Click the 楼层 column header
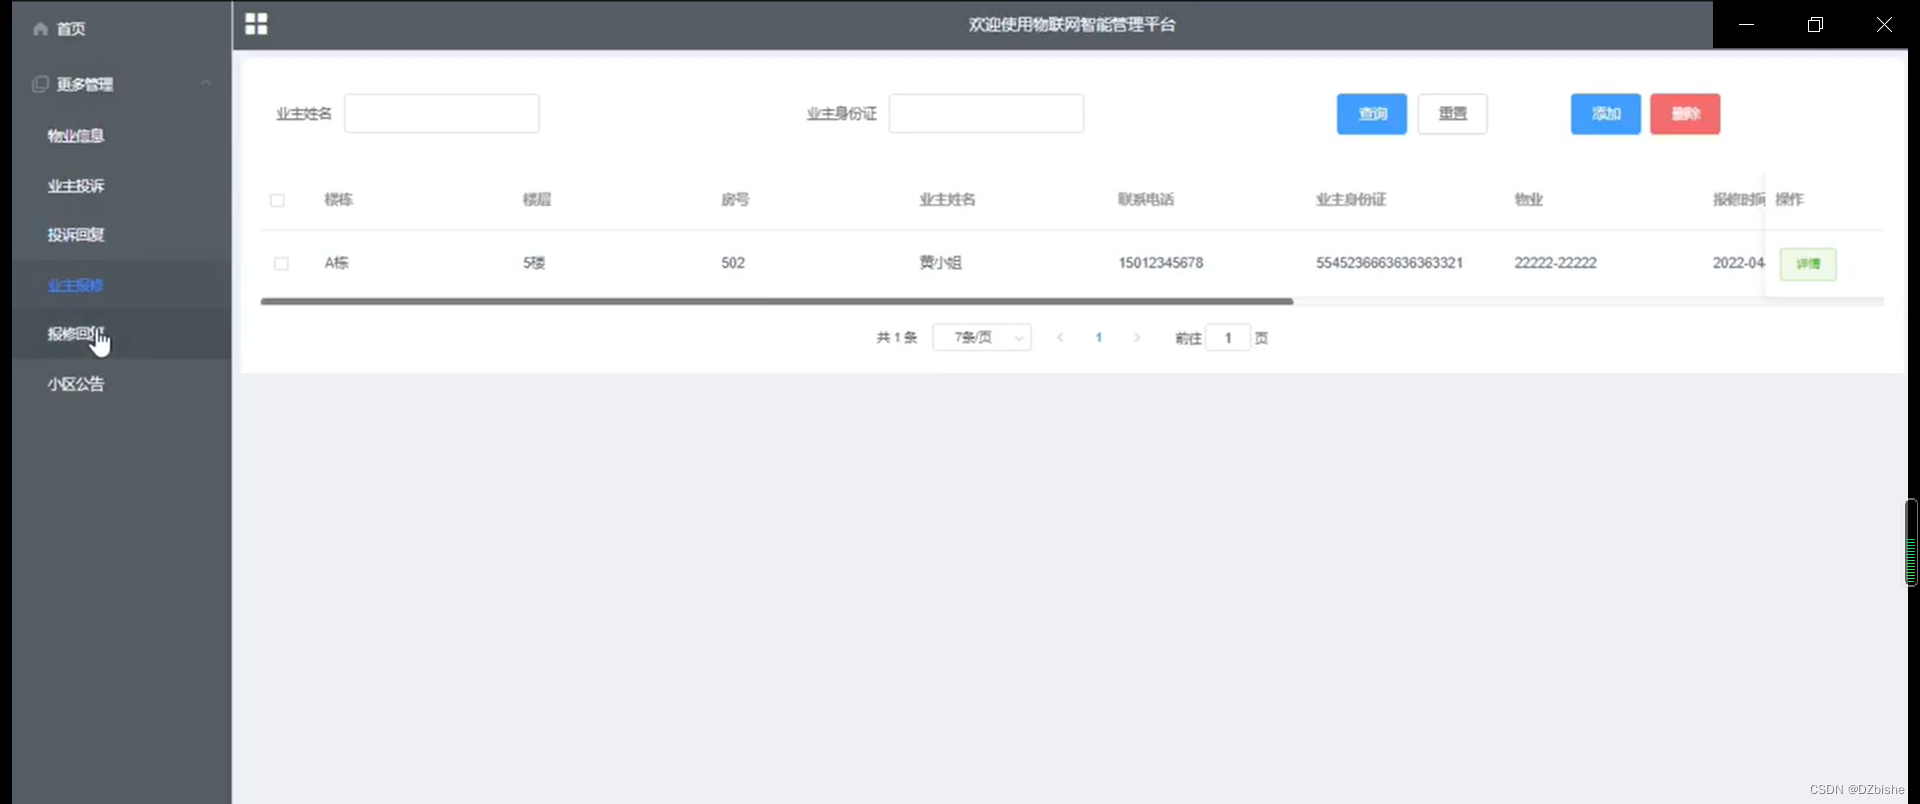 pyautogui.click(x=537, y=200)
